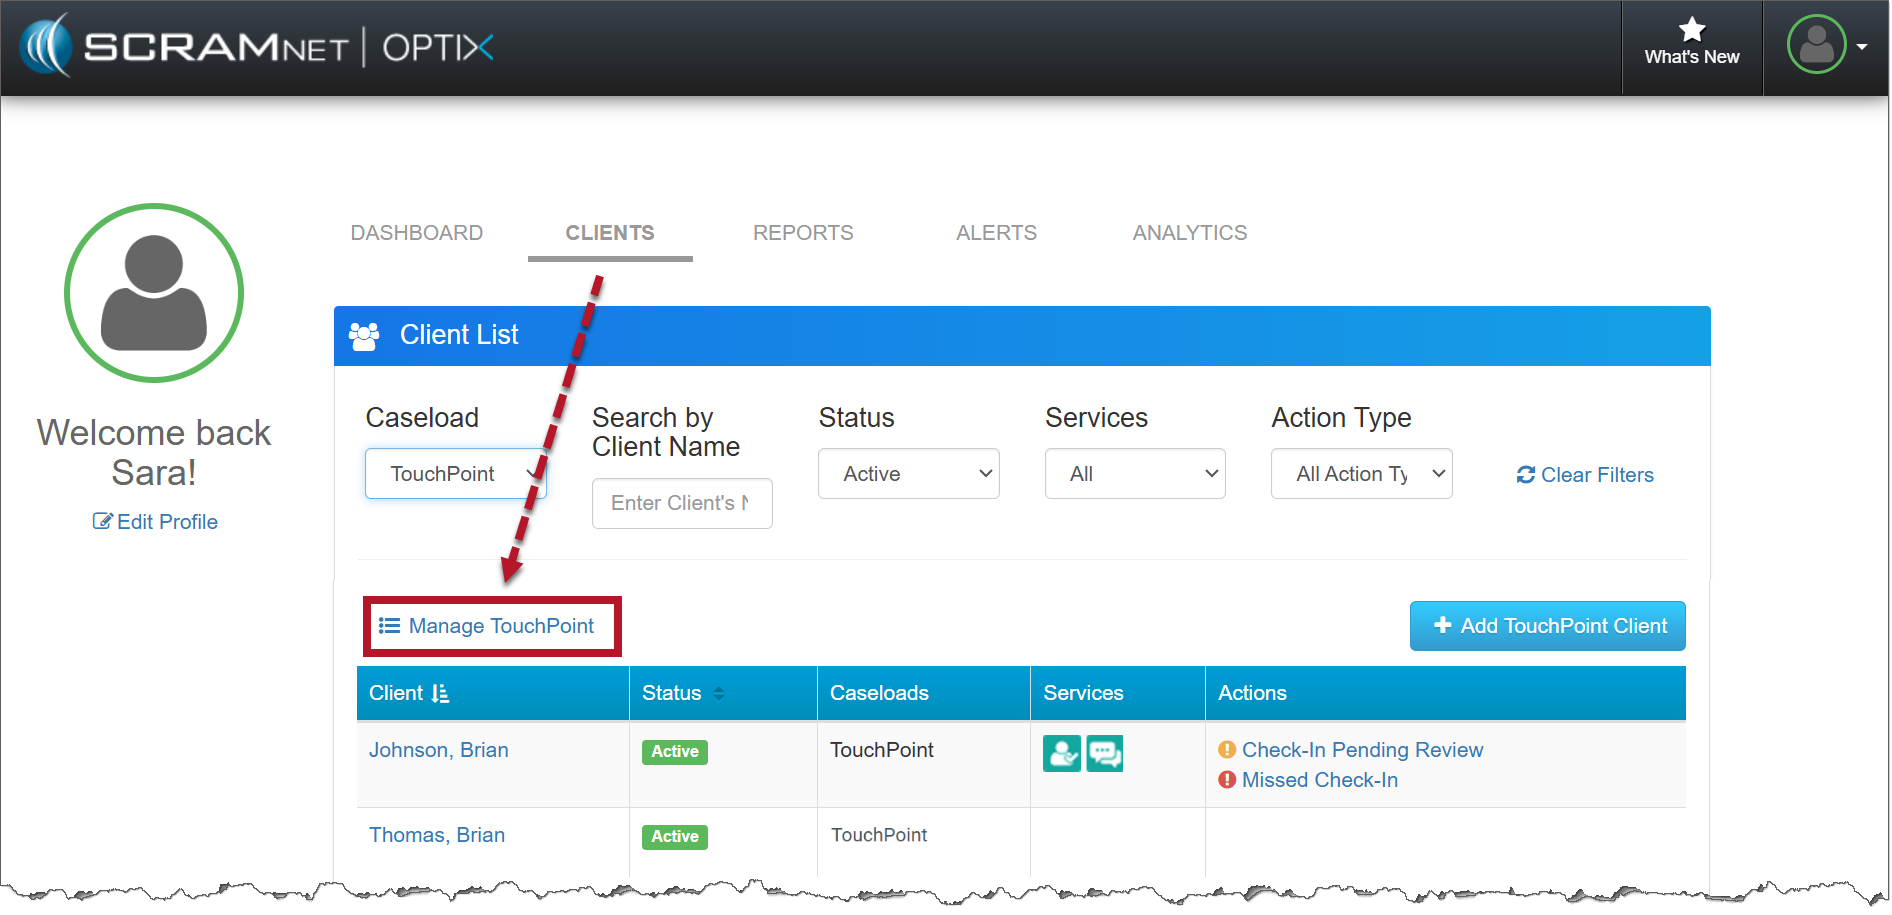
Task: Click Johnson's client check-in service icon
Action: tap(1061, 753)
